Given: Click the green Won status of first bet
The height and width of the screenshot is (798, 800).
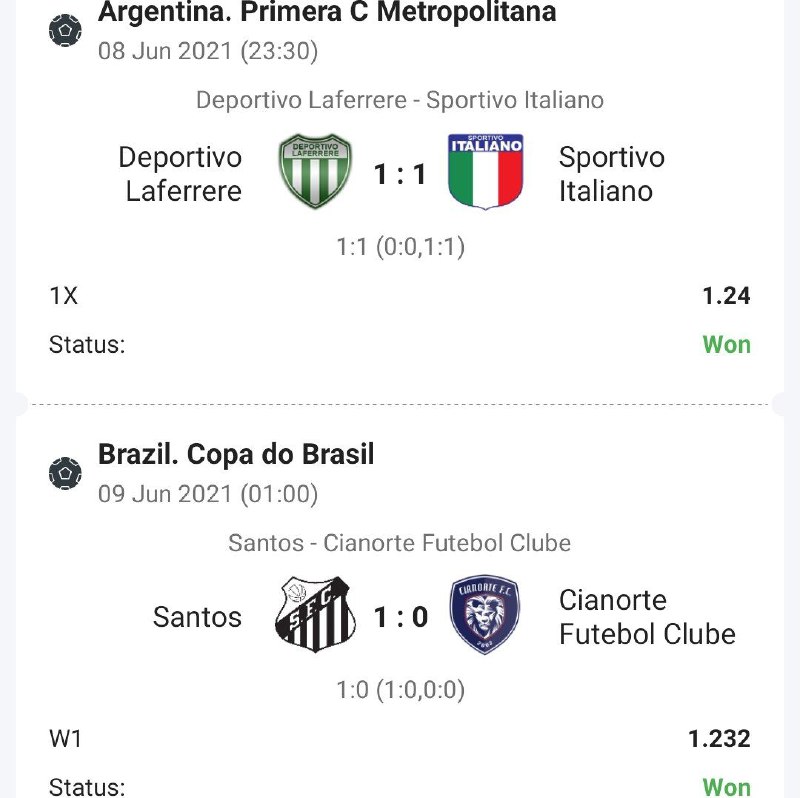Looking at the screenshot, I should tap(727, 345).
